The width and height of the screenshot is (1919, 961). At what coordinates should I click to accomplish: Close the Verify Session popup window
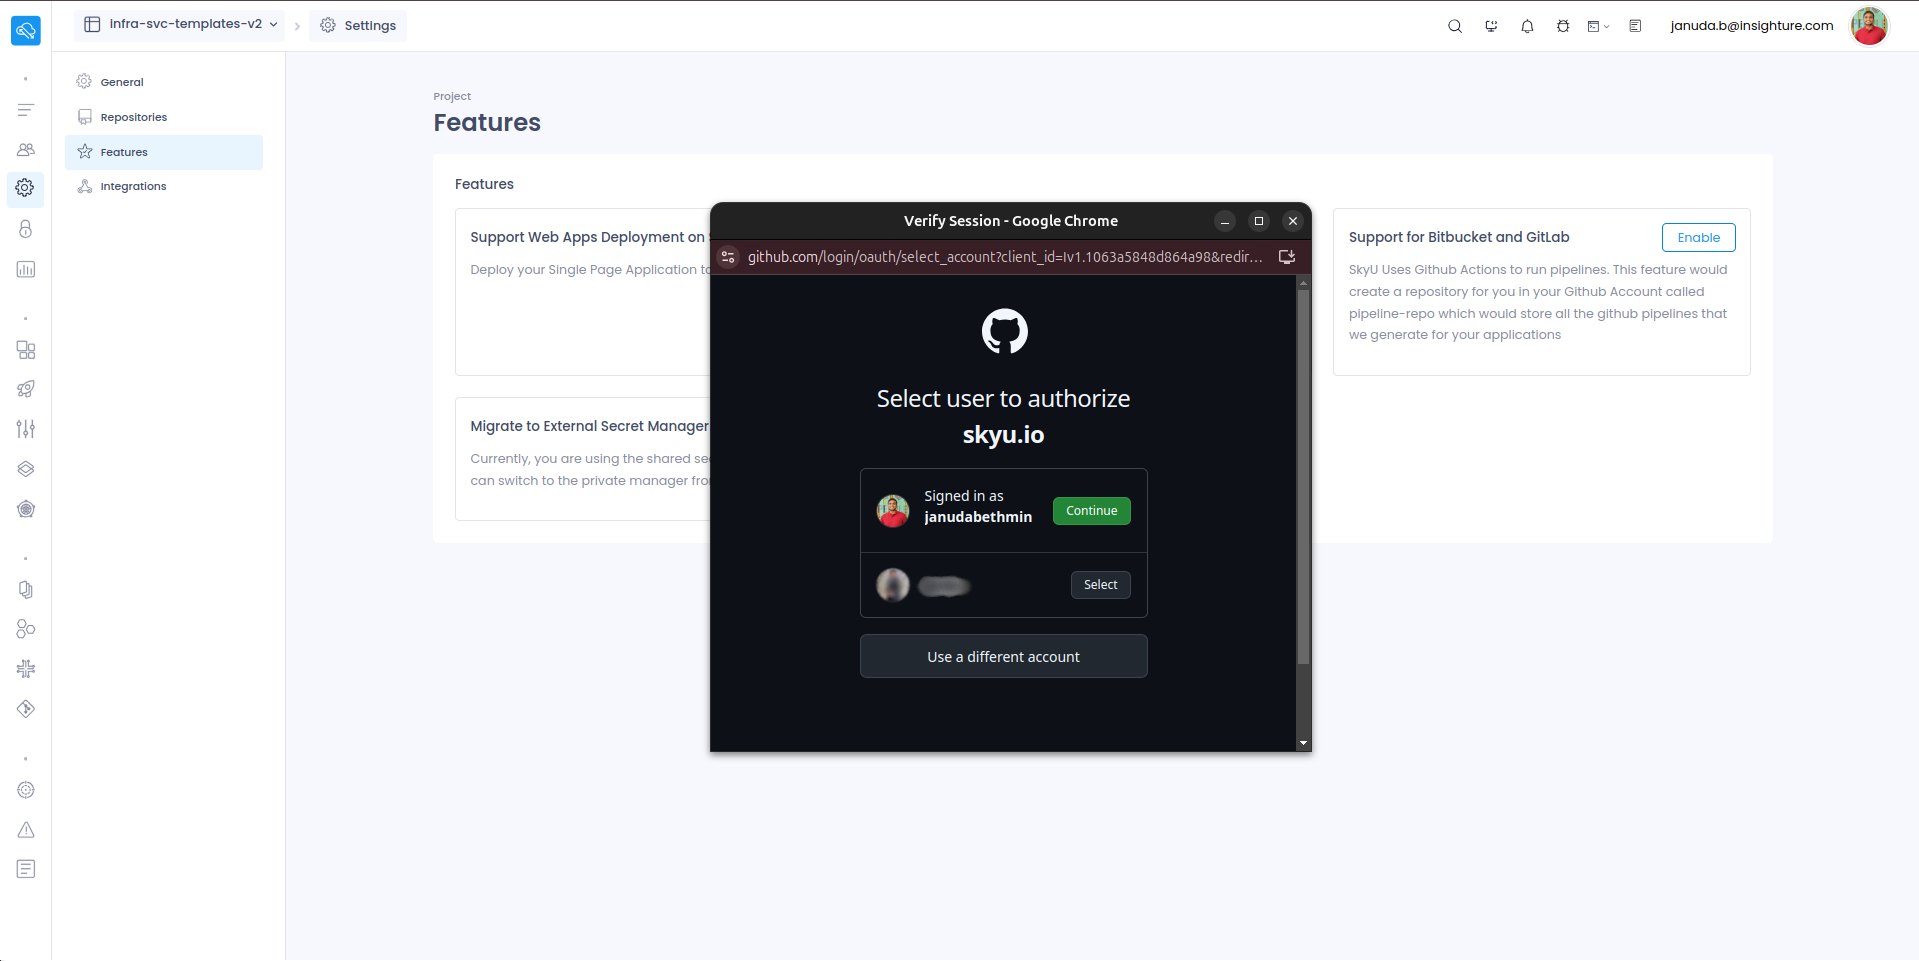pyautogui.click(x=1292, y=221)
